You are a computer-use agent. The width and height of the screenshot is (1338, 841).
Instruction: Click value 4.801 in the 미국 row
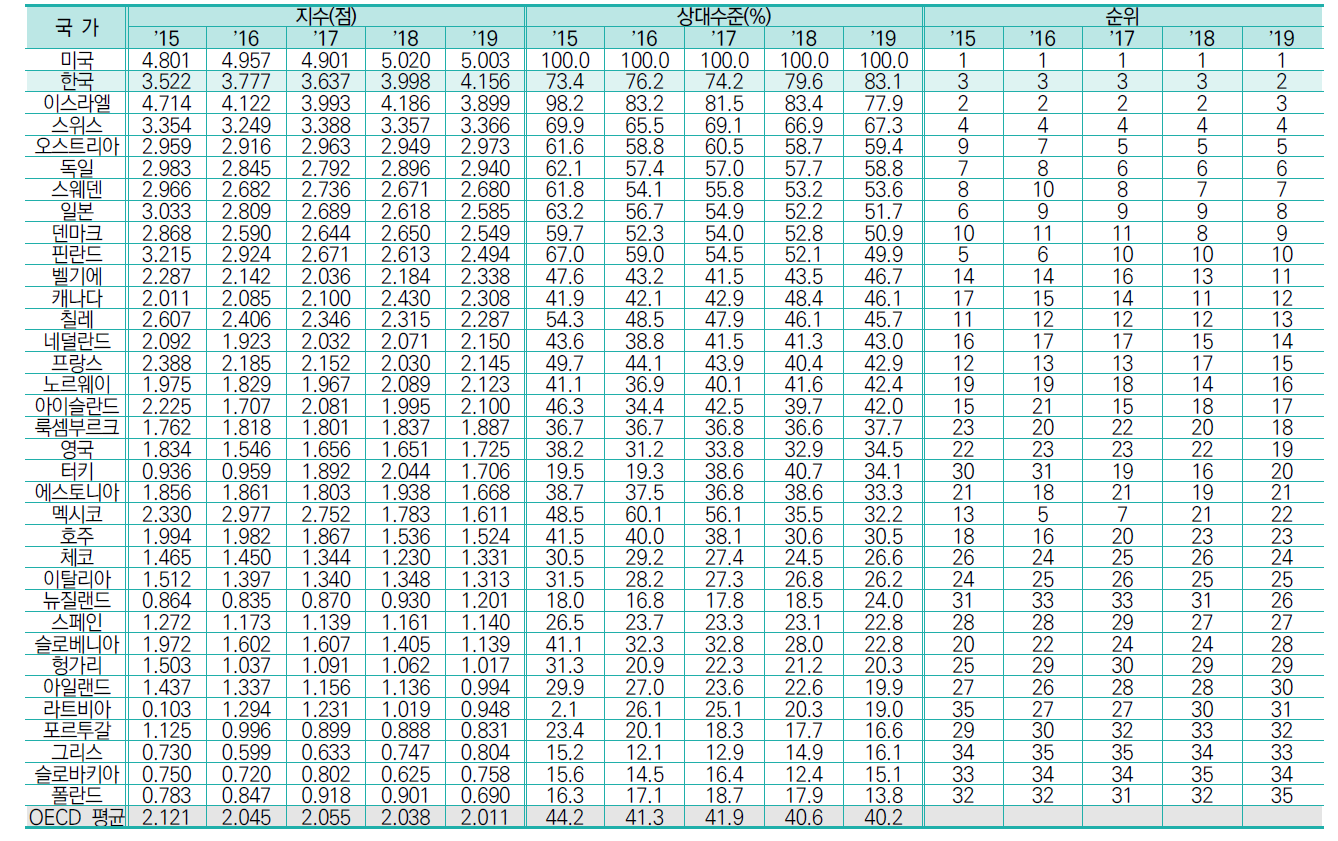point(167,60)
